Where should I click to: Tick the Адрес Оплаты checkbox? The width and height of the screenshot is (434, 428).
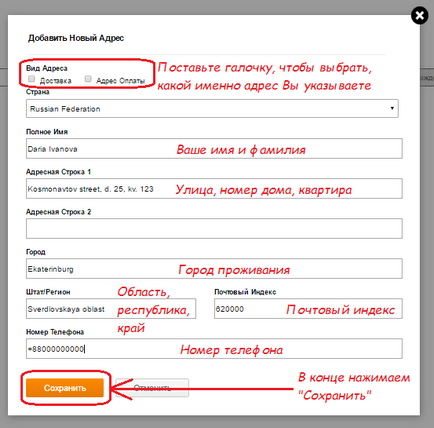coord(88,79)
